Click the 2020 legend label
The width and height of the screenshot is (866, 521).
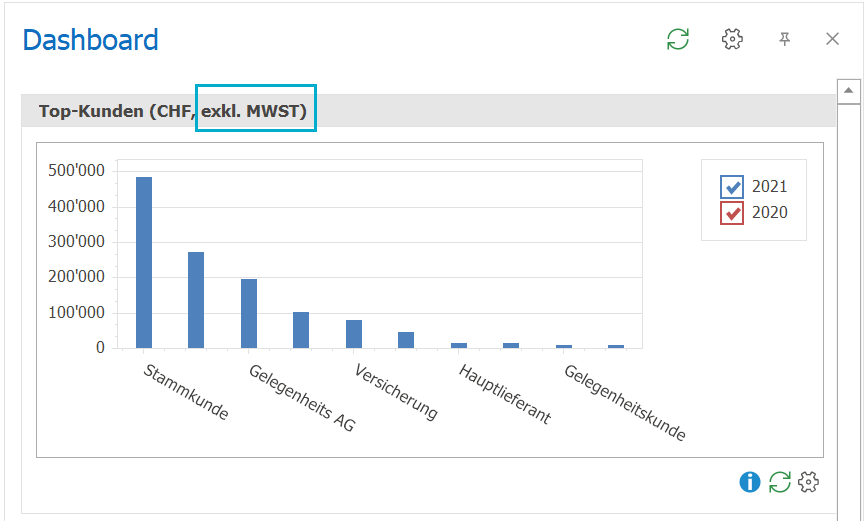[x=769, y=213]
